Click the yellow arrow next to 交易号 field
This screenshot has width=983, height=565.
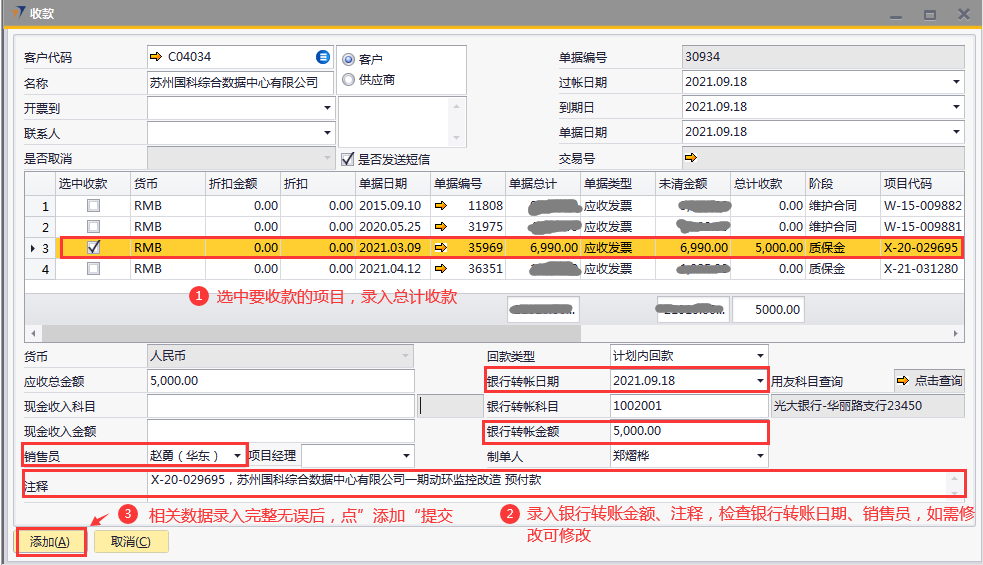point(691,157)
